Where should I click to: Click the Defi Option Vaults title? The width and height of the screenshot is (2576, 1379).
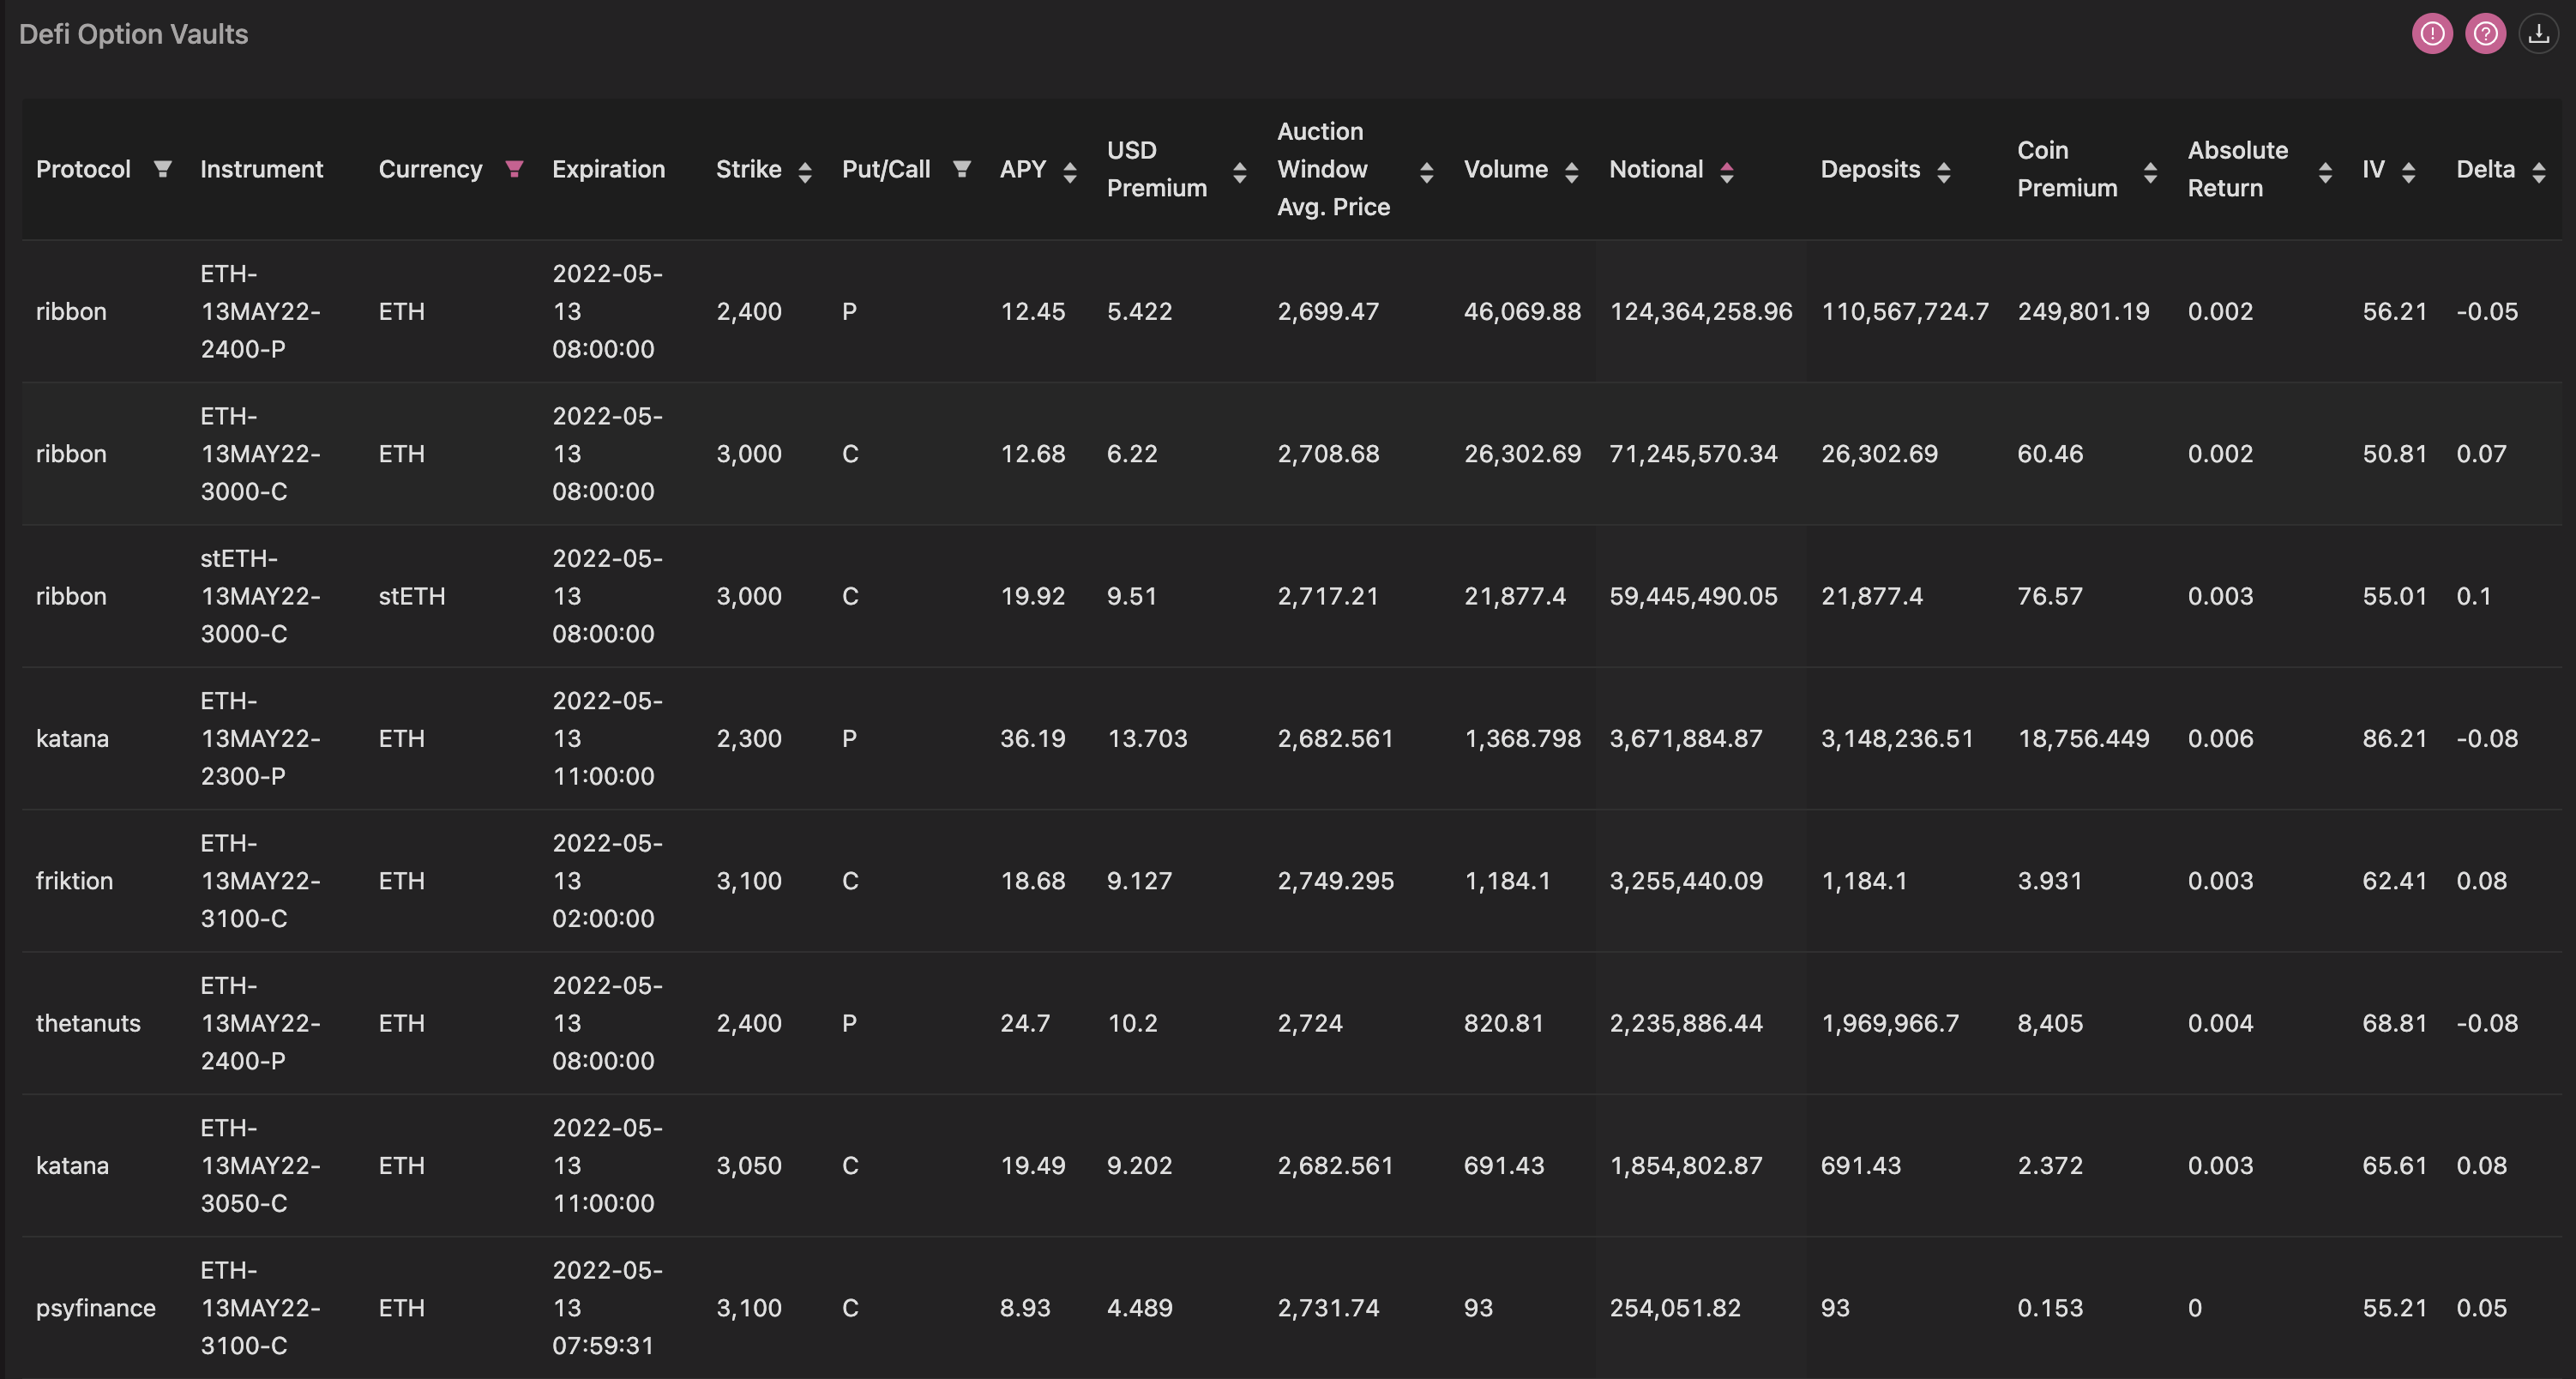[133, 34]
